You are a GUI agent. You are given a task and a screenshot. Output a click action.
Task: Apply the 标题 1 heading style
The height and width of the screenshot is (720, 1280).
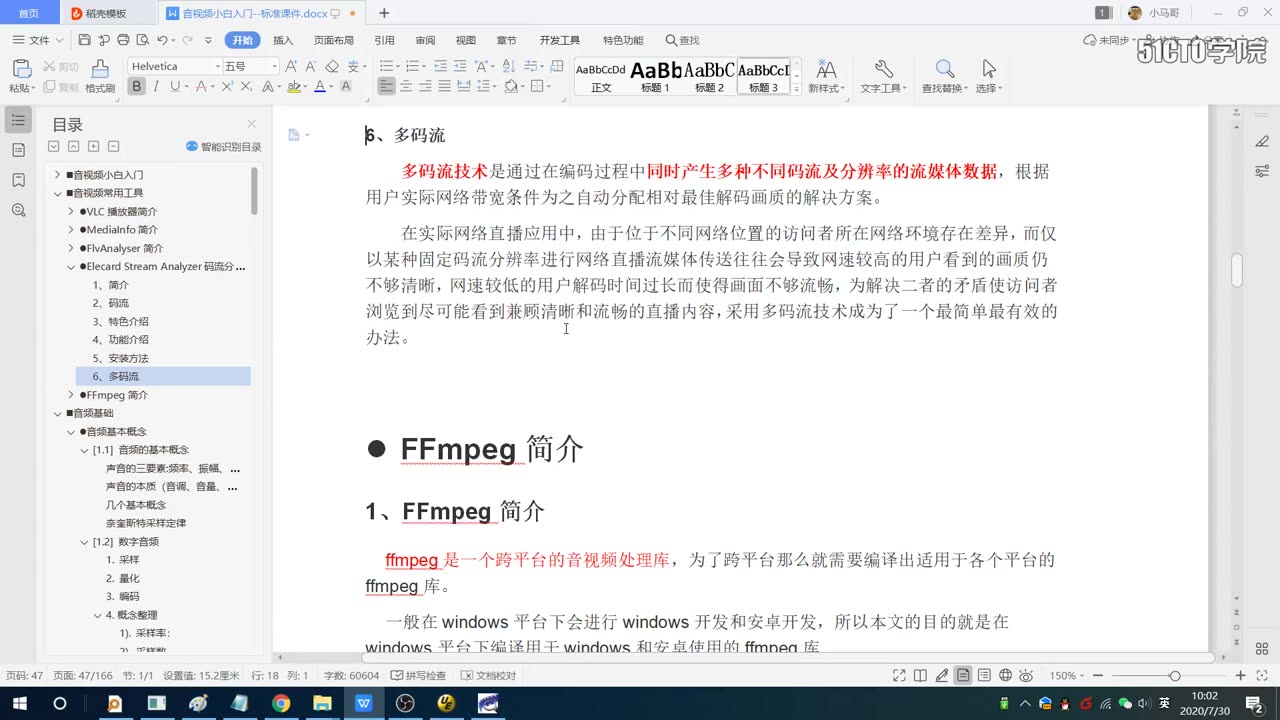tap(655, 77)
